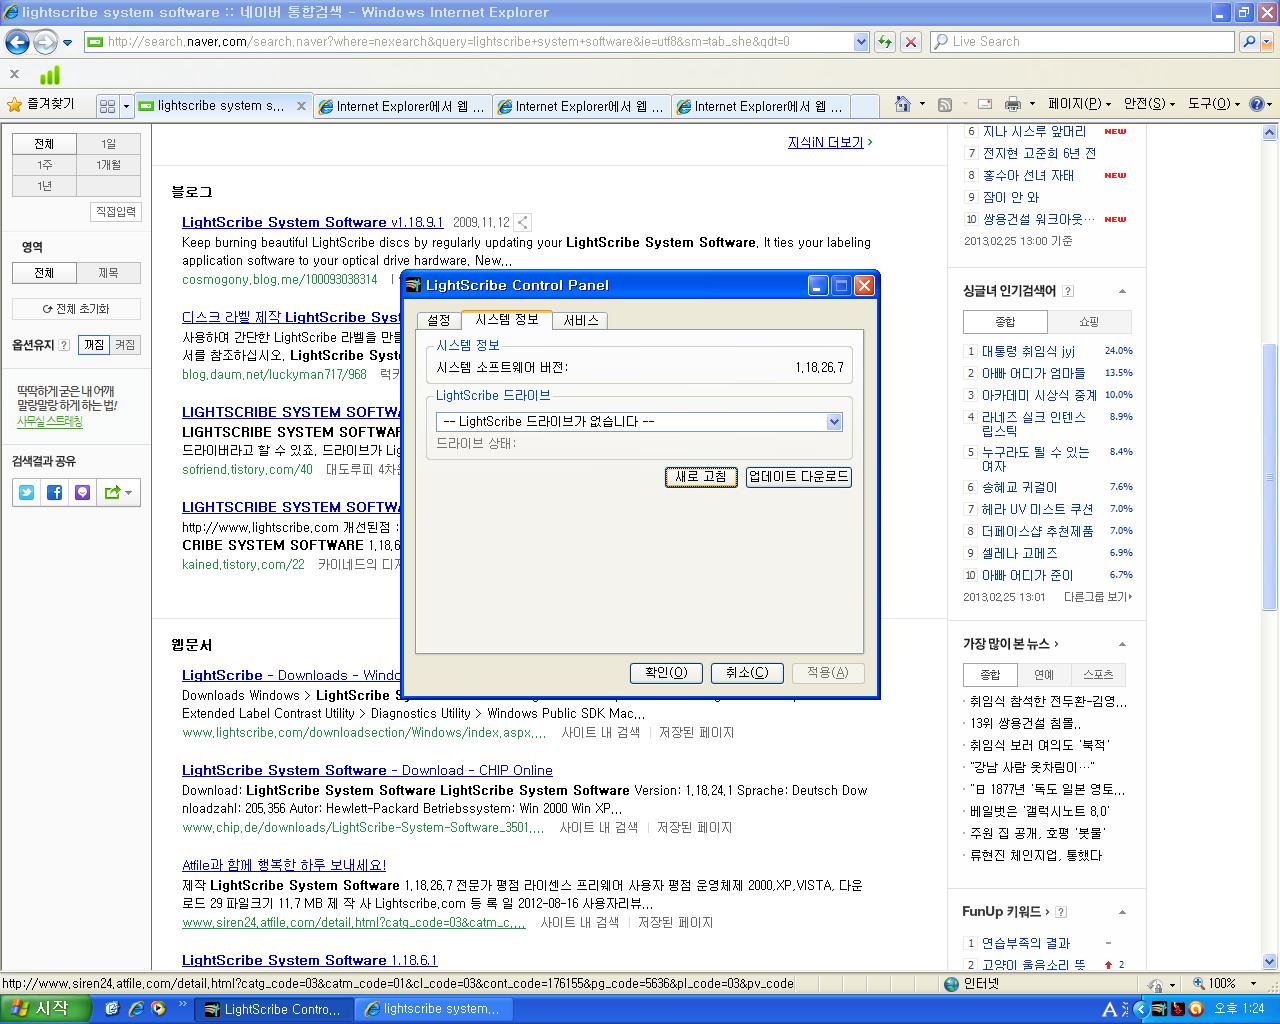Click the RSS feeds icon
Viewport: 1280px width, 1024px height.
(x=944, y=104)
